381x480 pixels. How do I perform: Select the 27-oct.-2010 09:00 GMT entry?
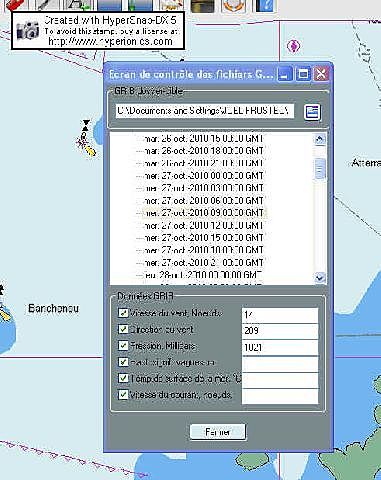[x=204, y=213]
